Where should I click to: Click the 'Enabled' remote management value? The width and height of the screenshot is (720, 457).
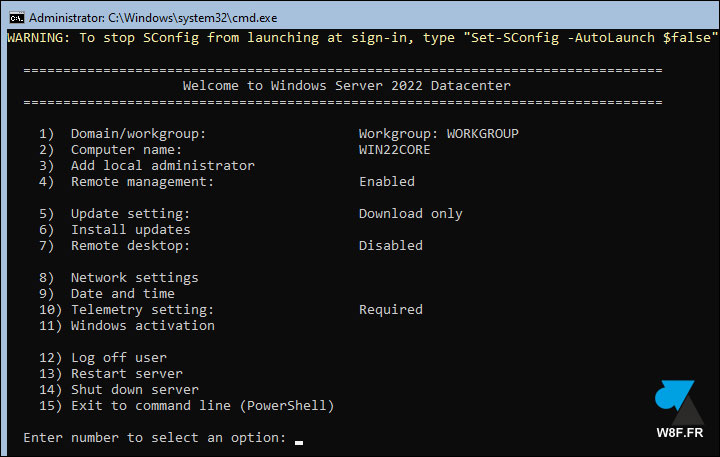(387, 182)
